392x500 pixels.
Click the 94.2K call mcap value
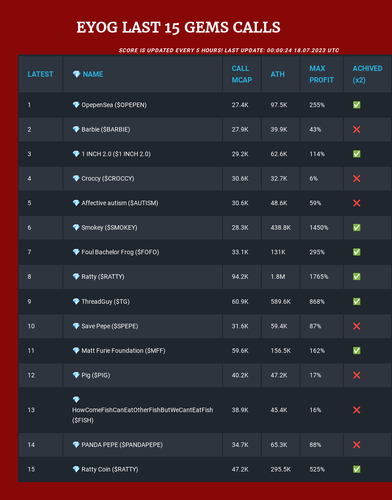(x=240, y=277)
